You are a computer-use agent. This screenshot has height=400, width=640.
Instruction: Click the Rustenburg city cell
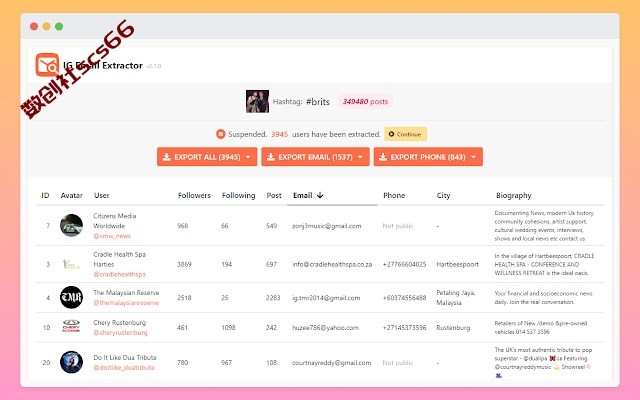point(453,327)
